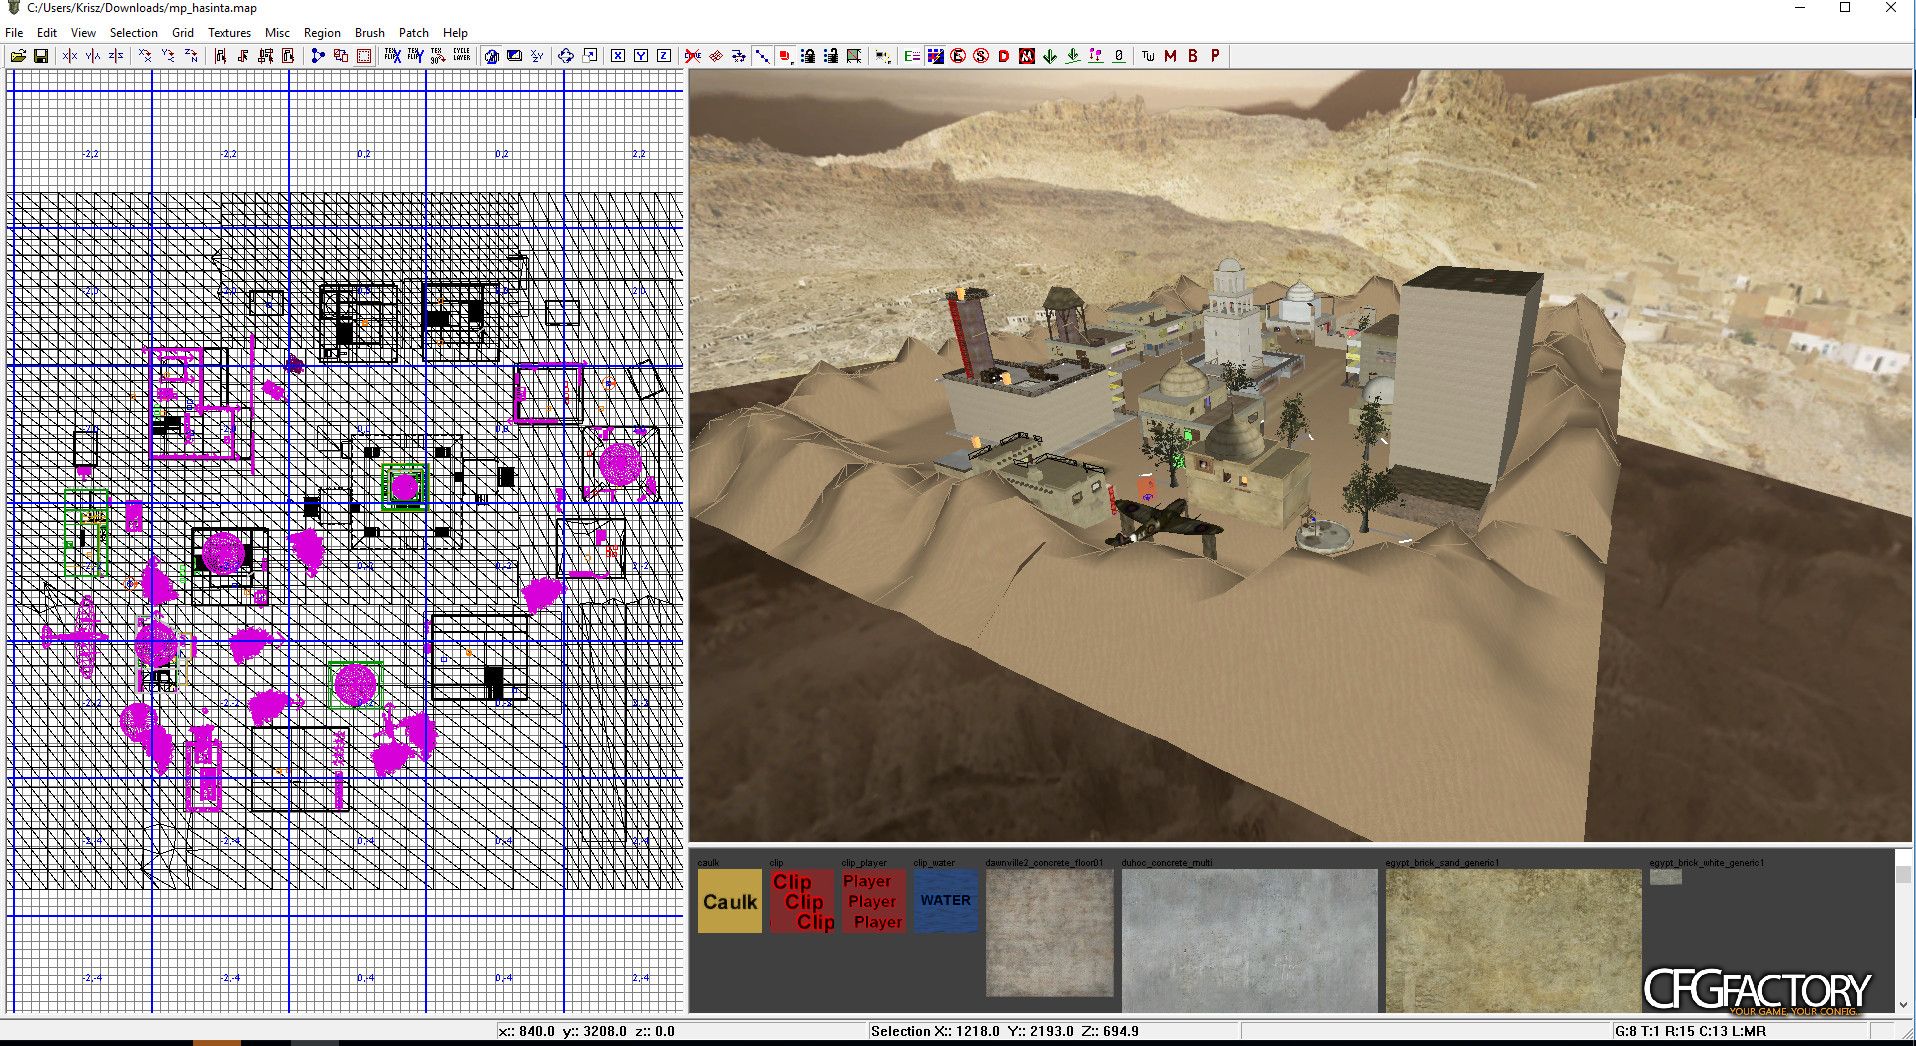The image size is (1916, 1046).
Task: Rotate selection around Z axis
Action: (191, 56)
